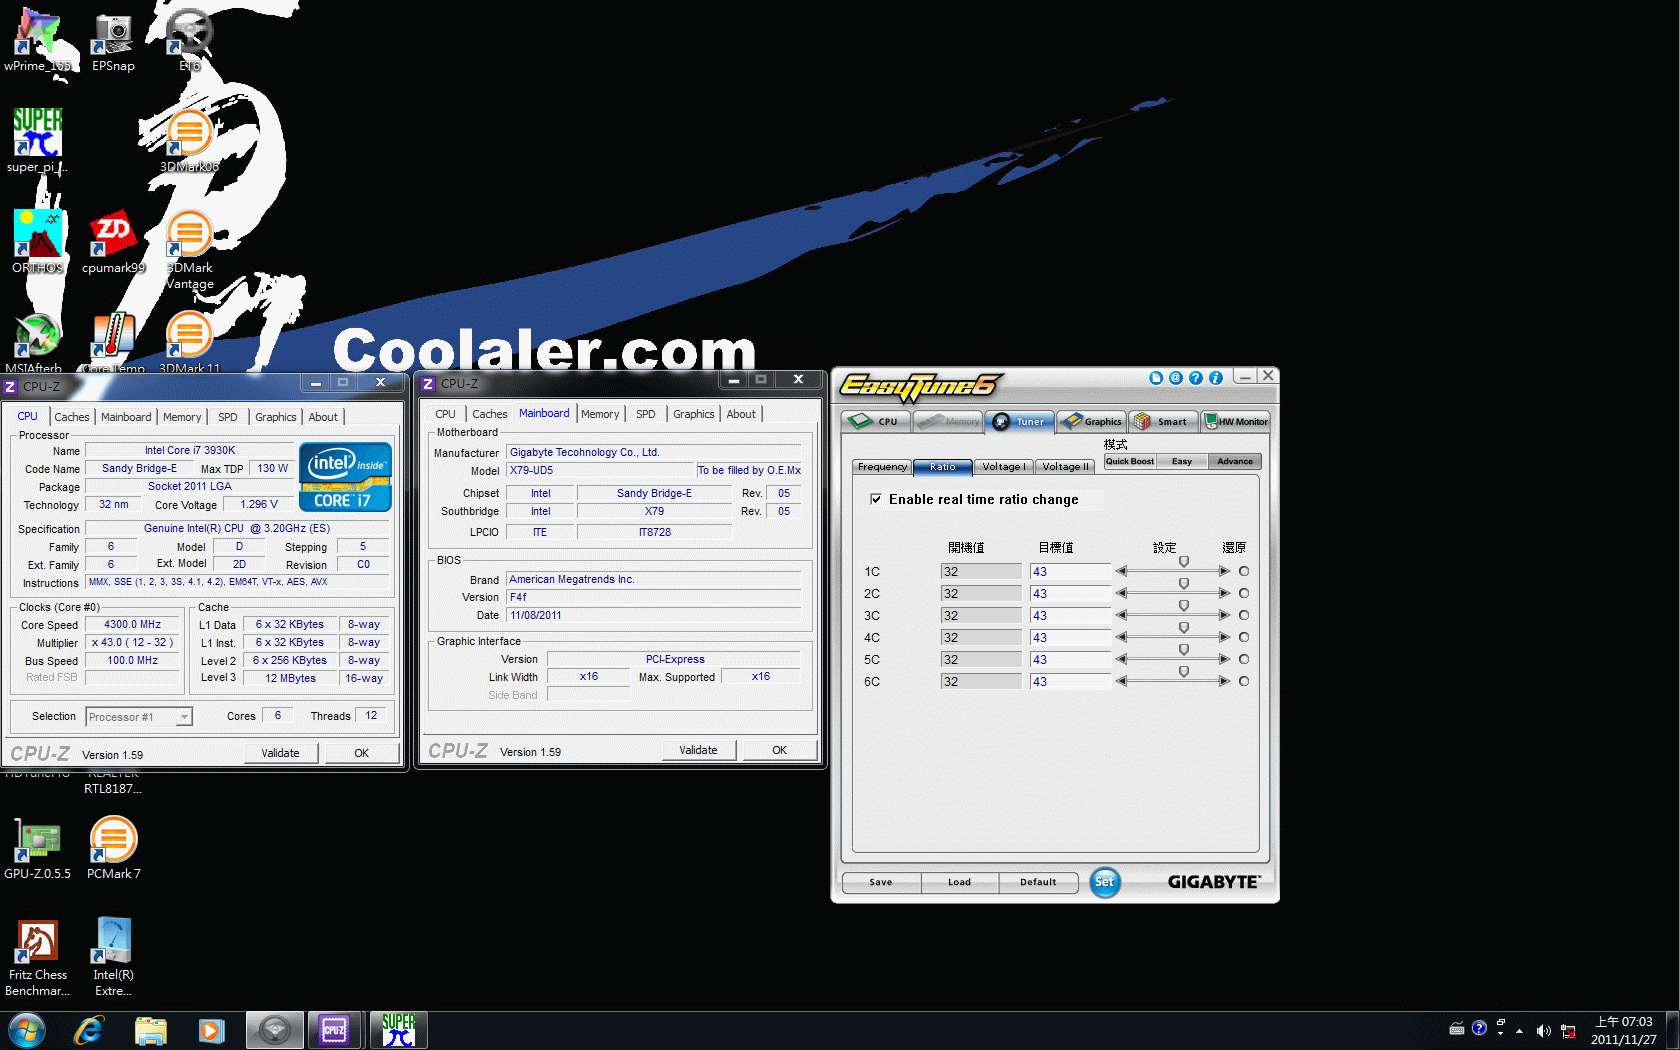Open the EPSnap desktop shortcut
The image size is (1680, 1050).
tap(113, 40)
